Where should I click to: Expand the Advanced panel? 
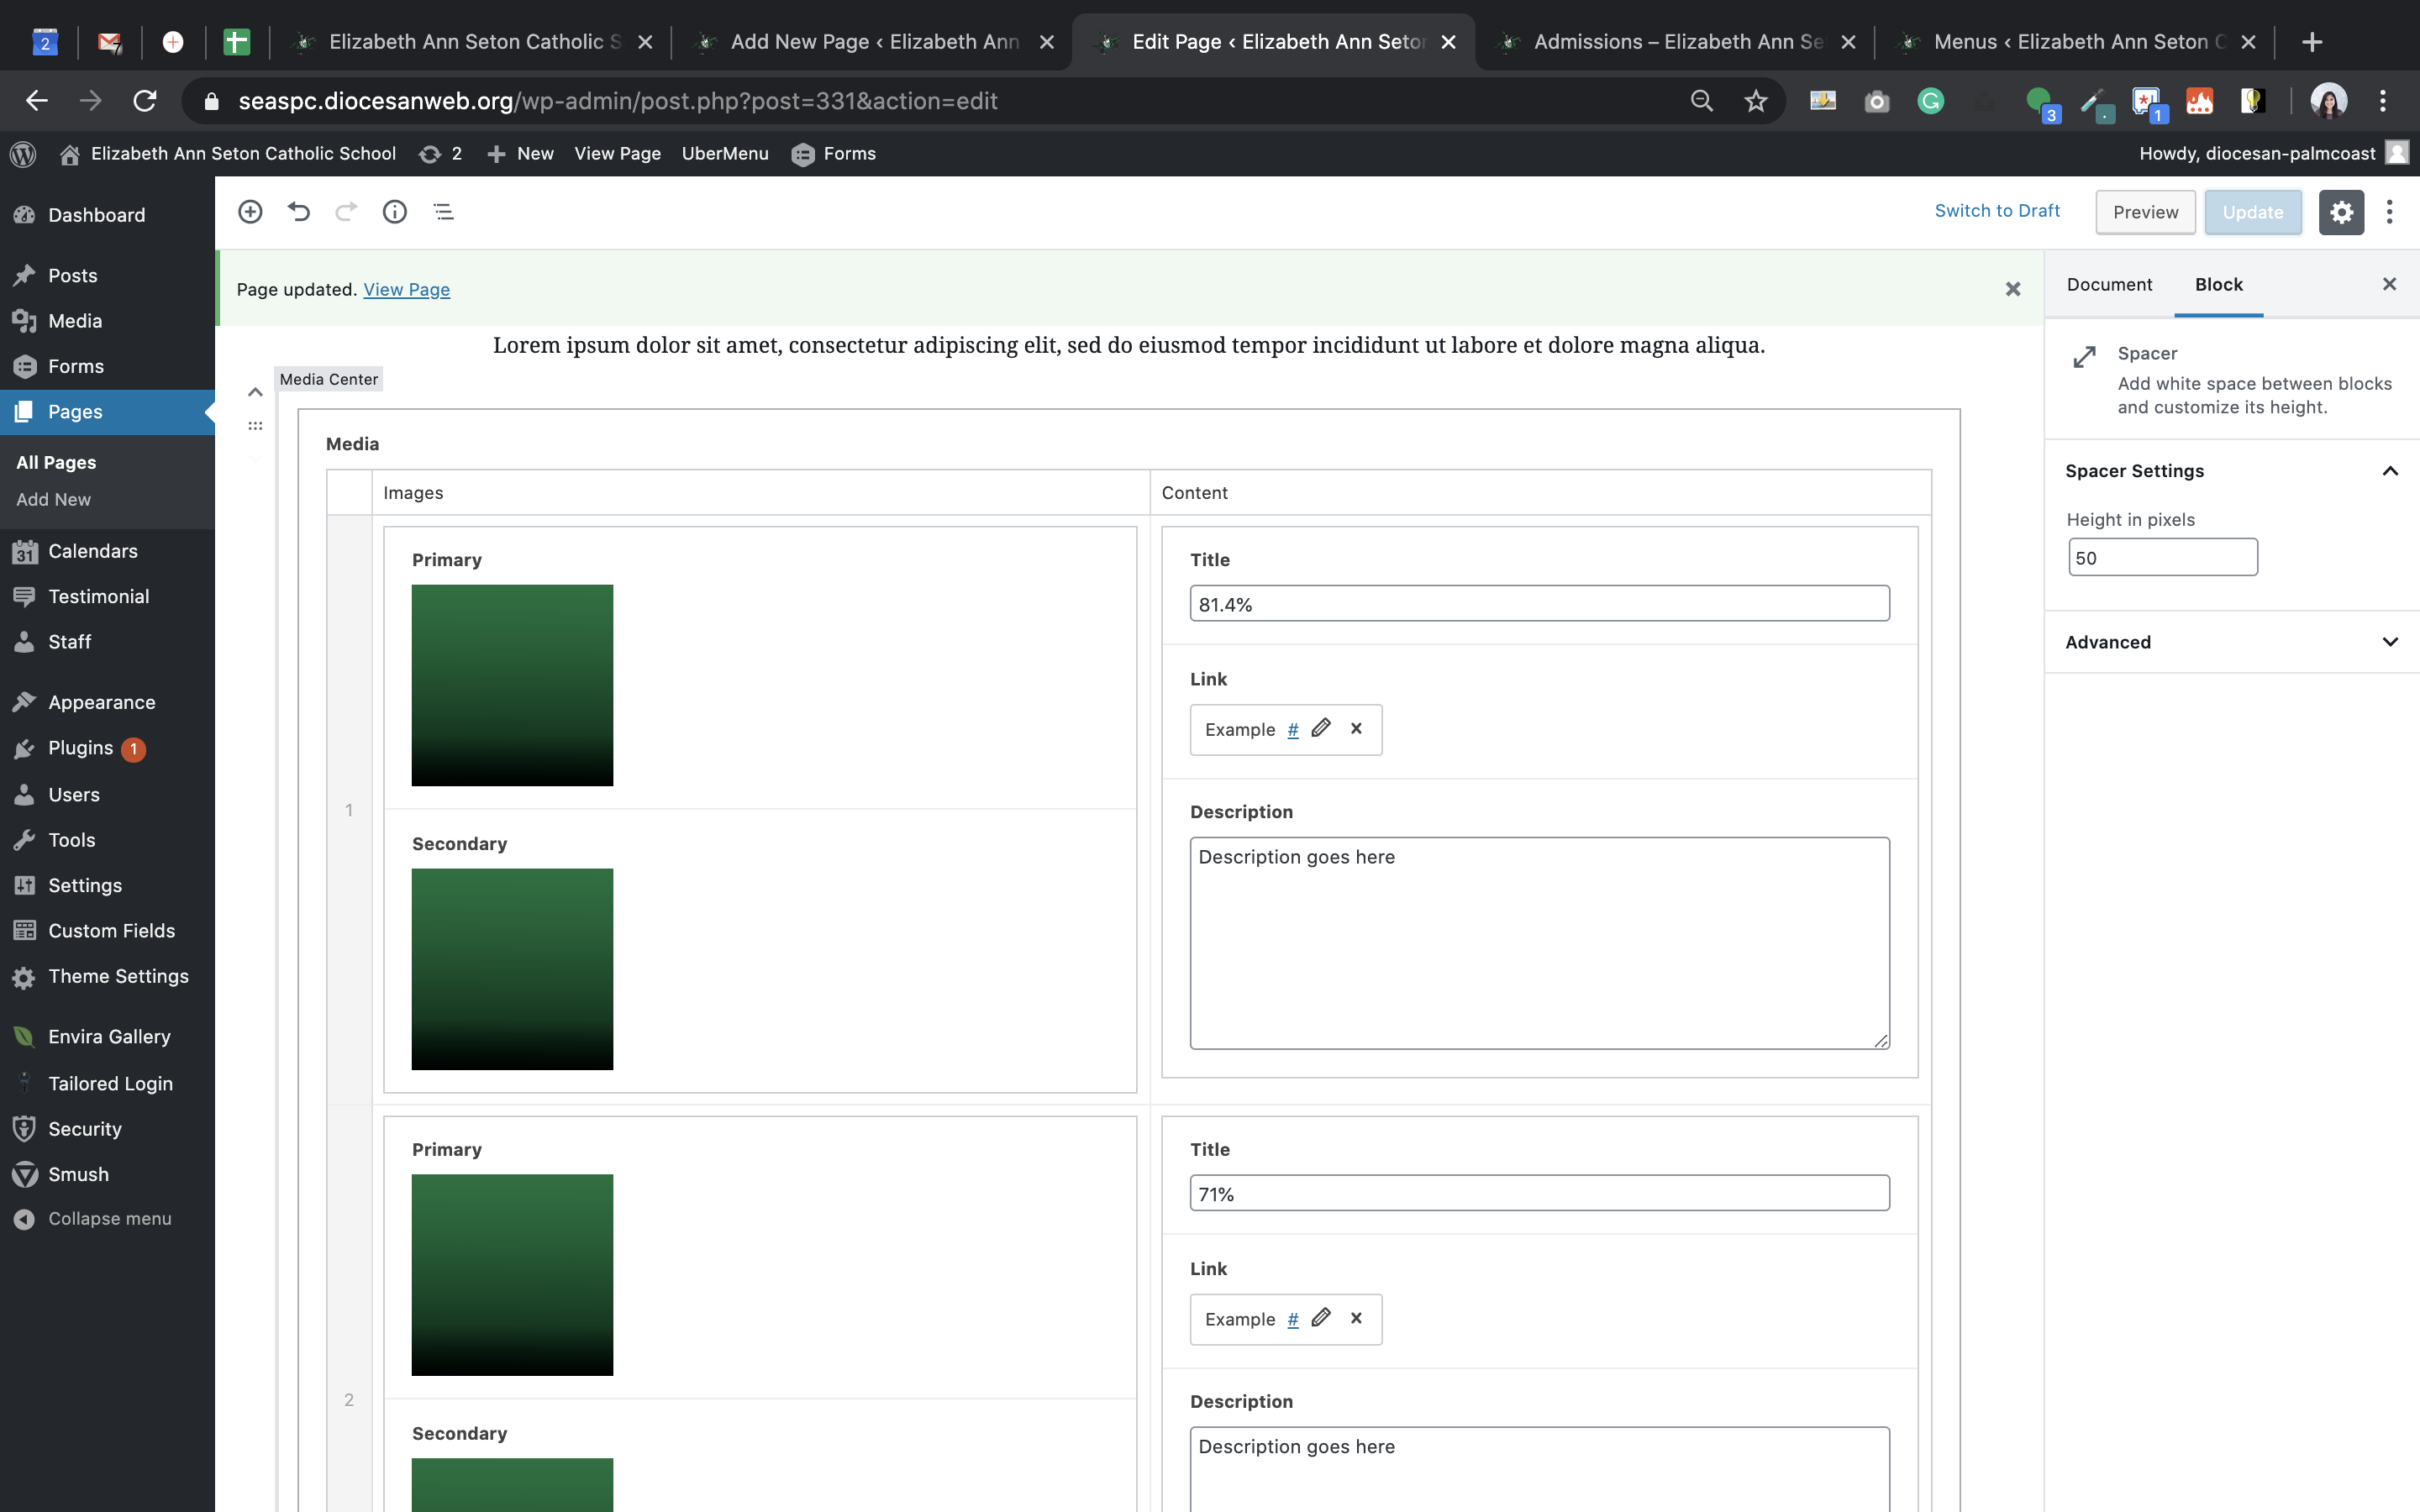click(2389, 642)
